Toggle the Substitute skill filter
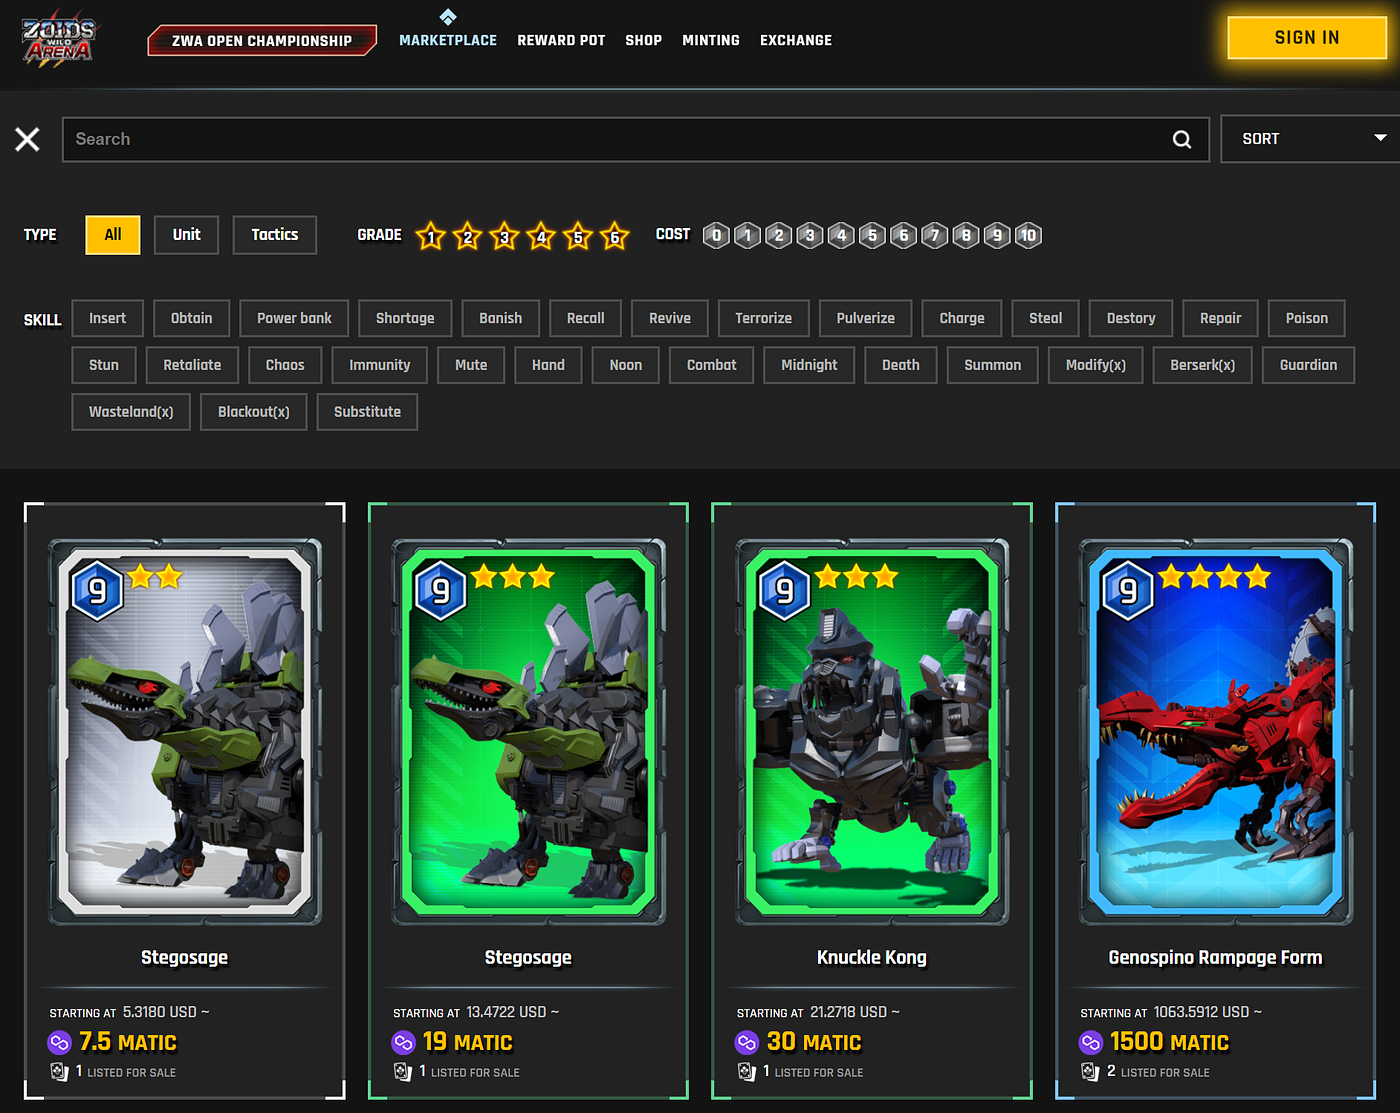The height and width of the screenshot is (1113, 1400). (x=367, y=412)
